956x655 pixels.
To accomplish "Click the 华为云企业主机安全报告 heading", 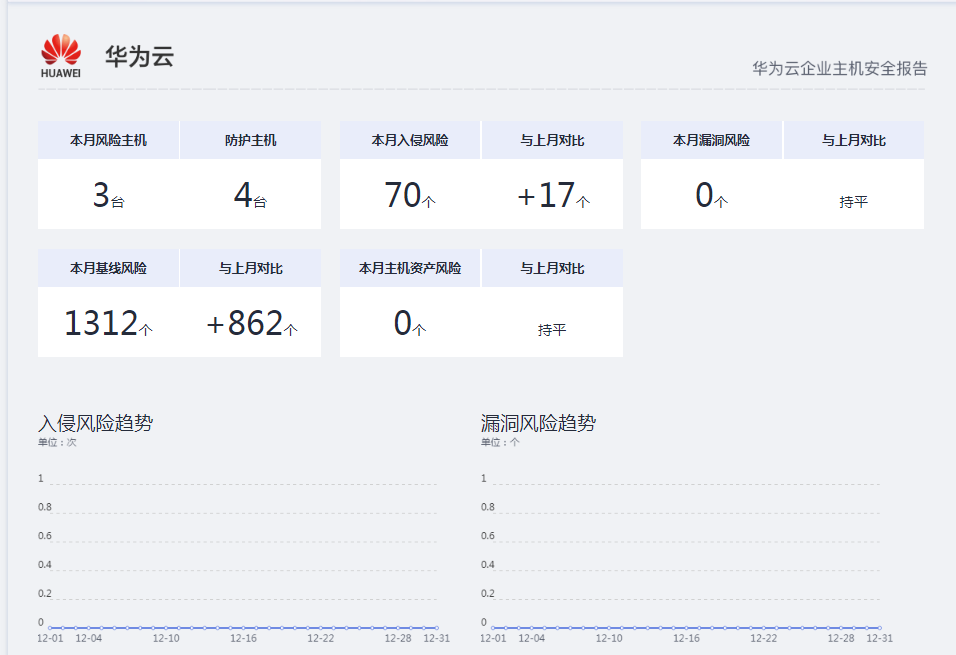I will click(x=839, y=69).
